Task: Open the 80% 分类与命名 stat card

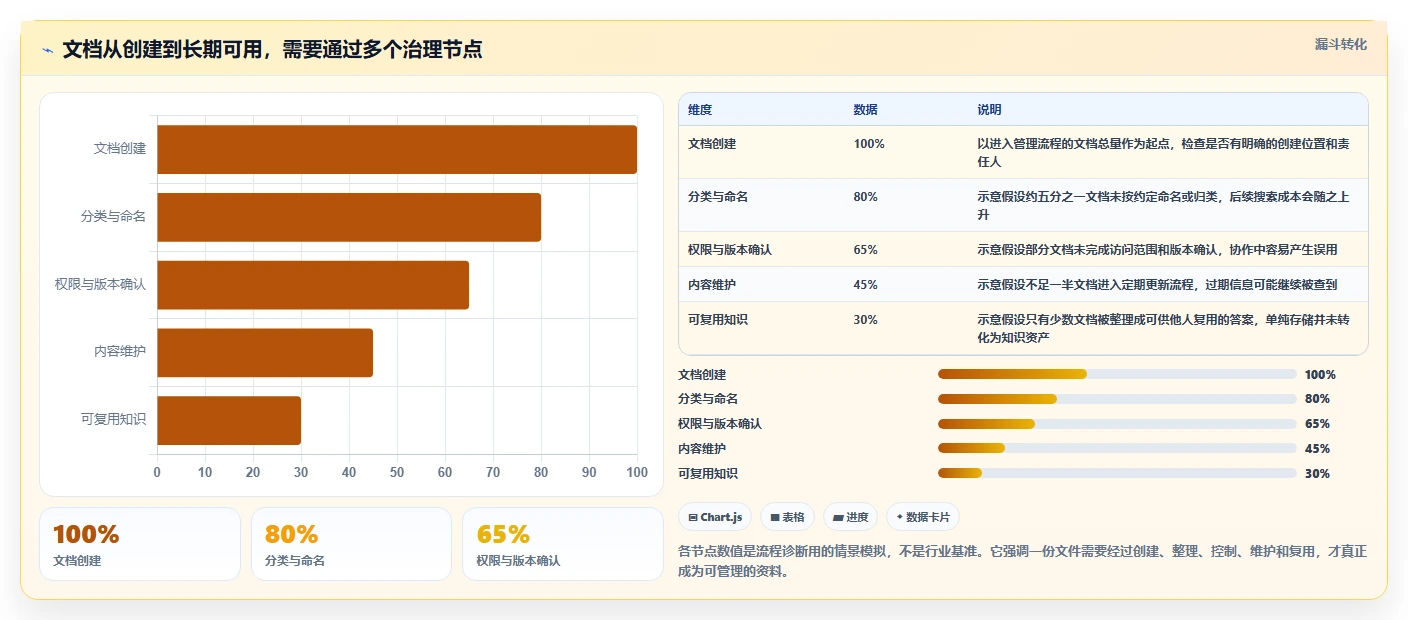Action: click(352, 544)
